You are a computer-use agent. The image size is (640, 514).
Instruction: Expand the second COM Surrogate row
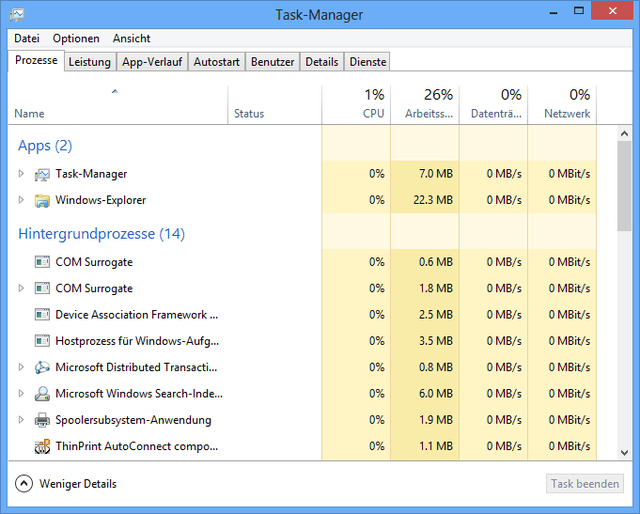coord(21,288)
